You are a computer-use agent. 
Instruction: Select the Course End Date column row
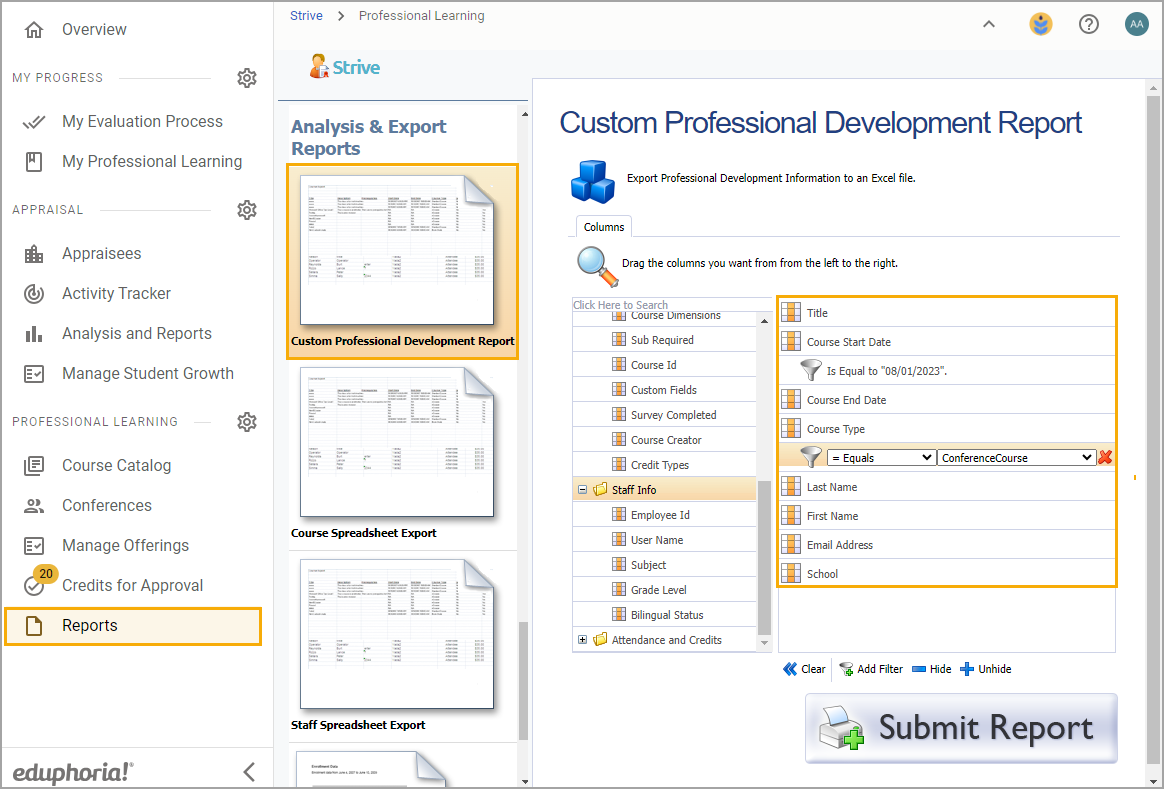coord(947,400)
